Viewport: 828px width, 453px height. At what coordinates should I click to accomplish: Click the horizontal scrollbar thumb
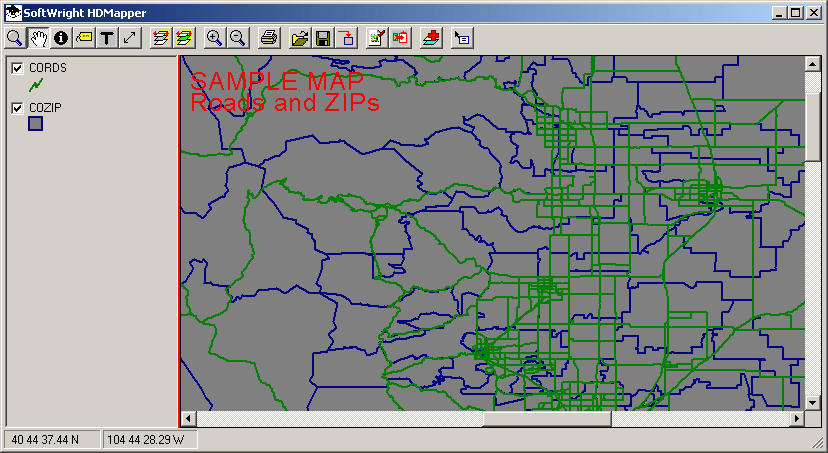547,419
